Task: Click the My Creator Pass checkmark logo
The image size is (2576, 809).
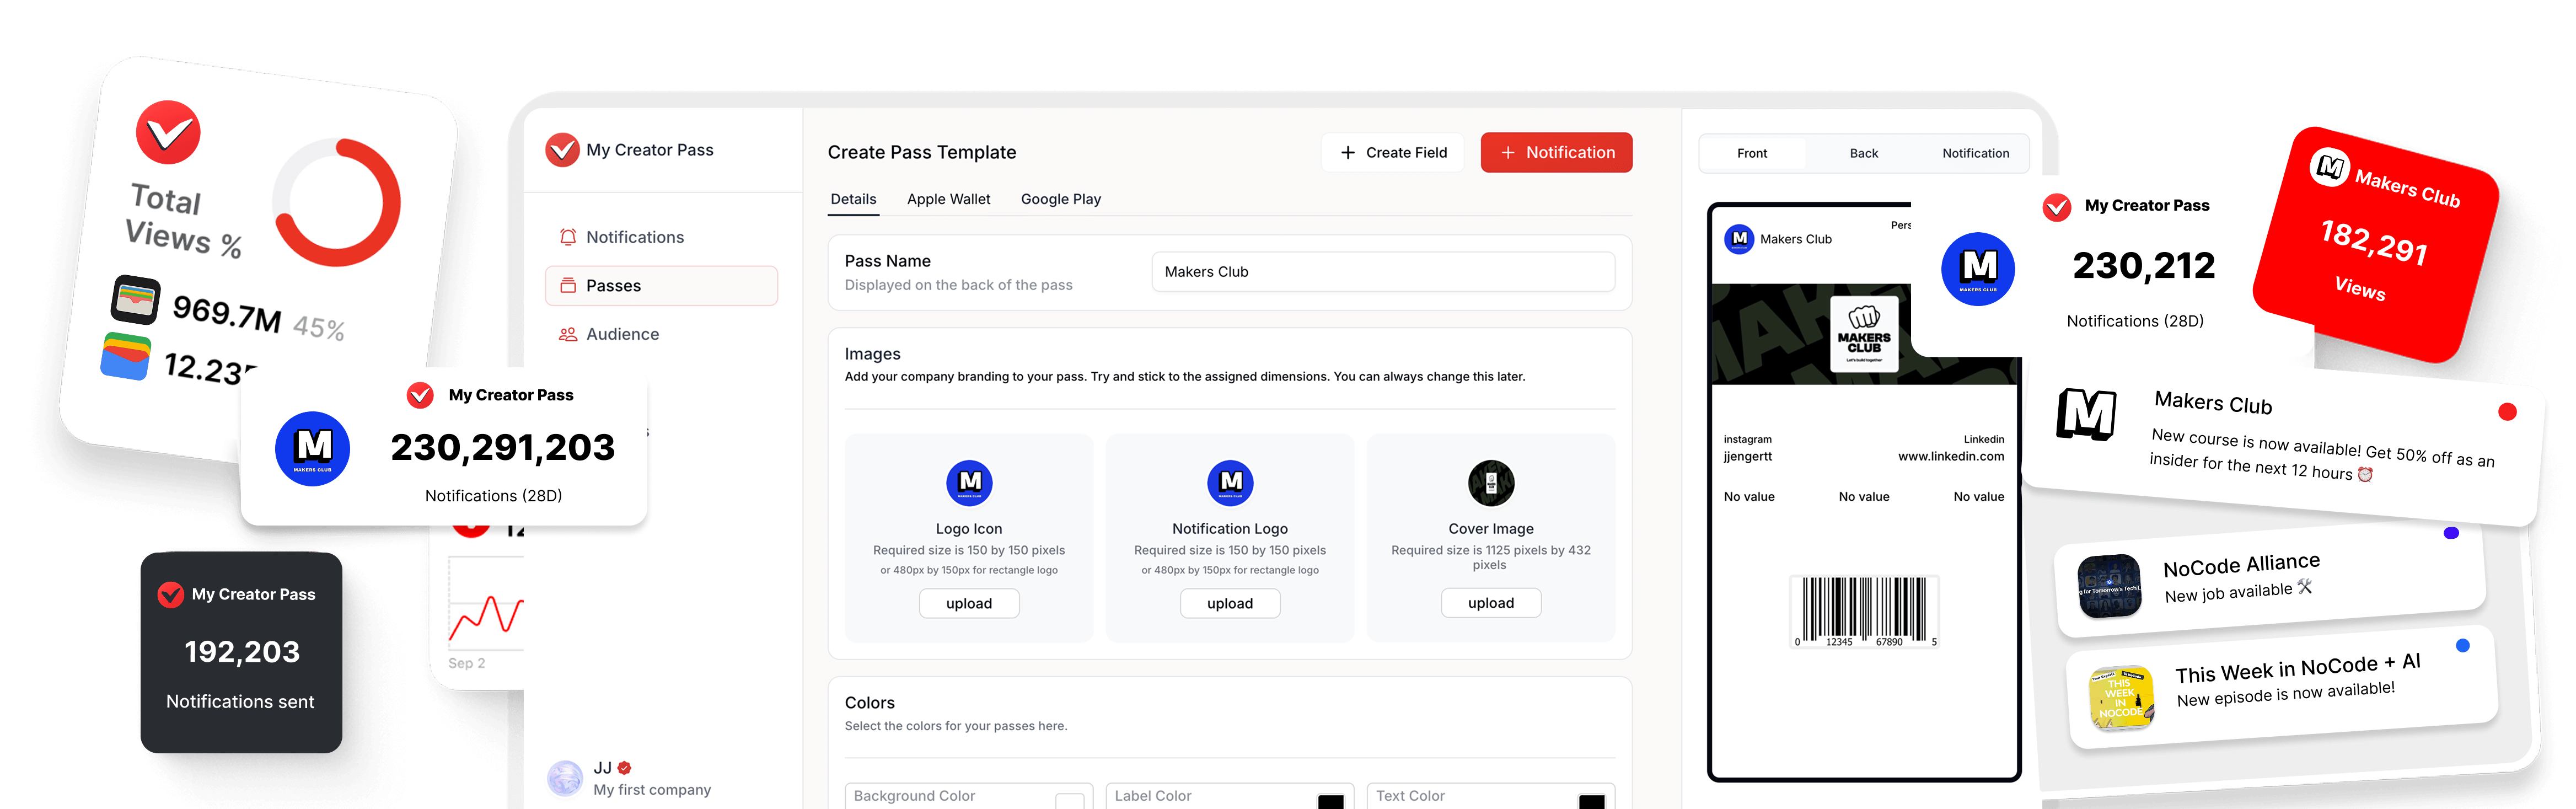Action: (562, 150)
